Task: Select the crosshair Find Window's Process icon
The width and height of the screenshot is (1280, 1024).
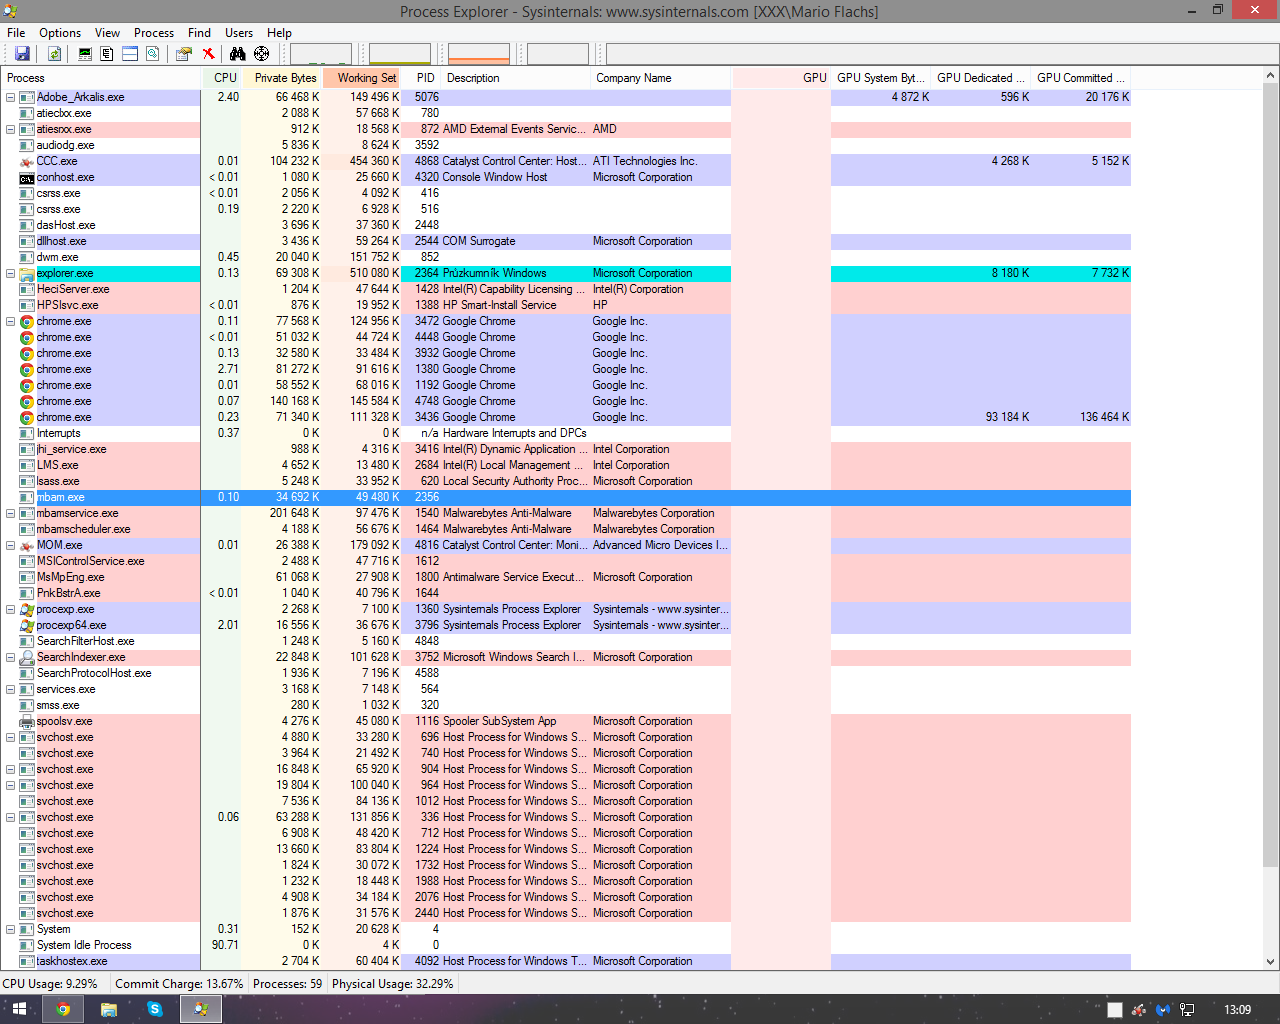Action: pos(261,54)
